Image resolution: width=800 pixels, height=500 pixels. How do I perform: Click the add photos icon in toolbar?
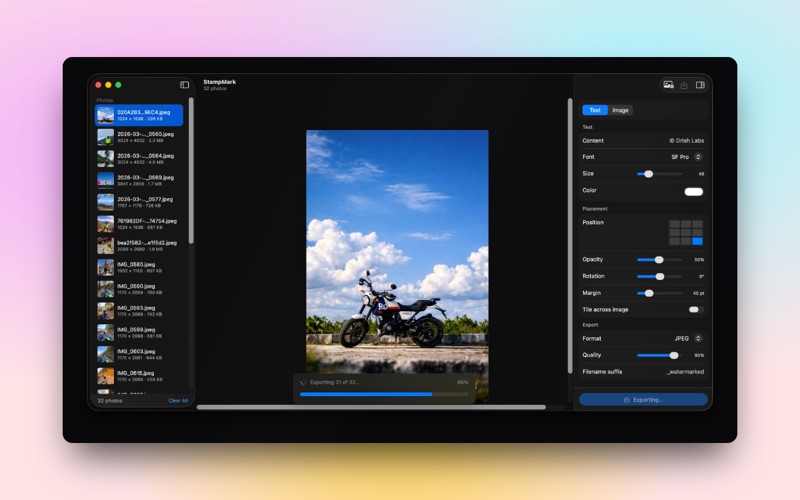click(668, 85)
